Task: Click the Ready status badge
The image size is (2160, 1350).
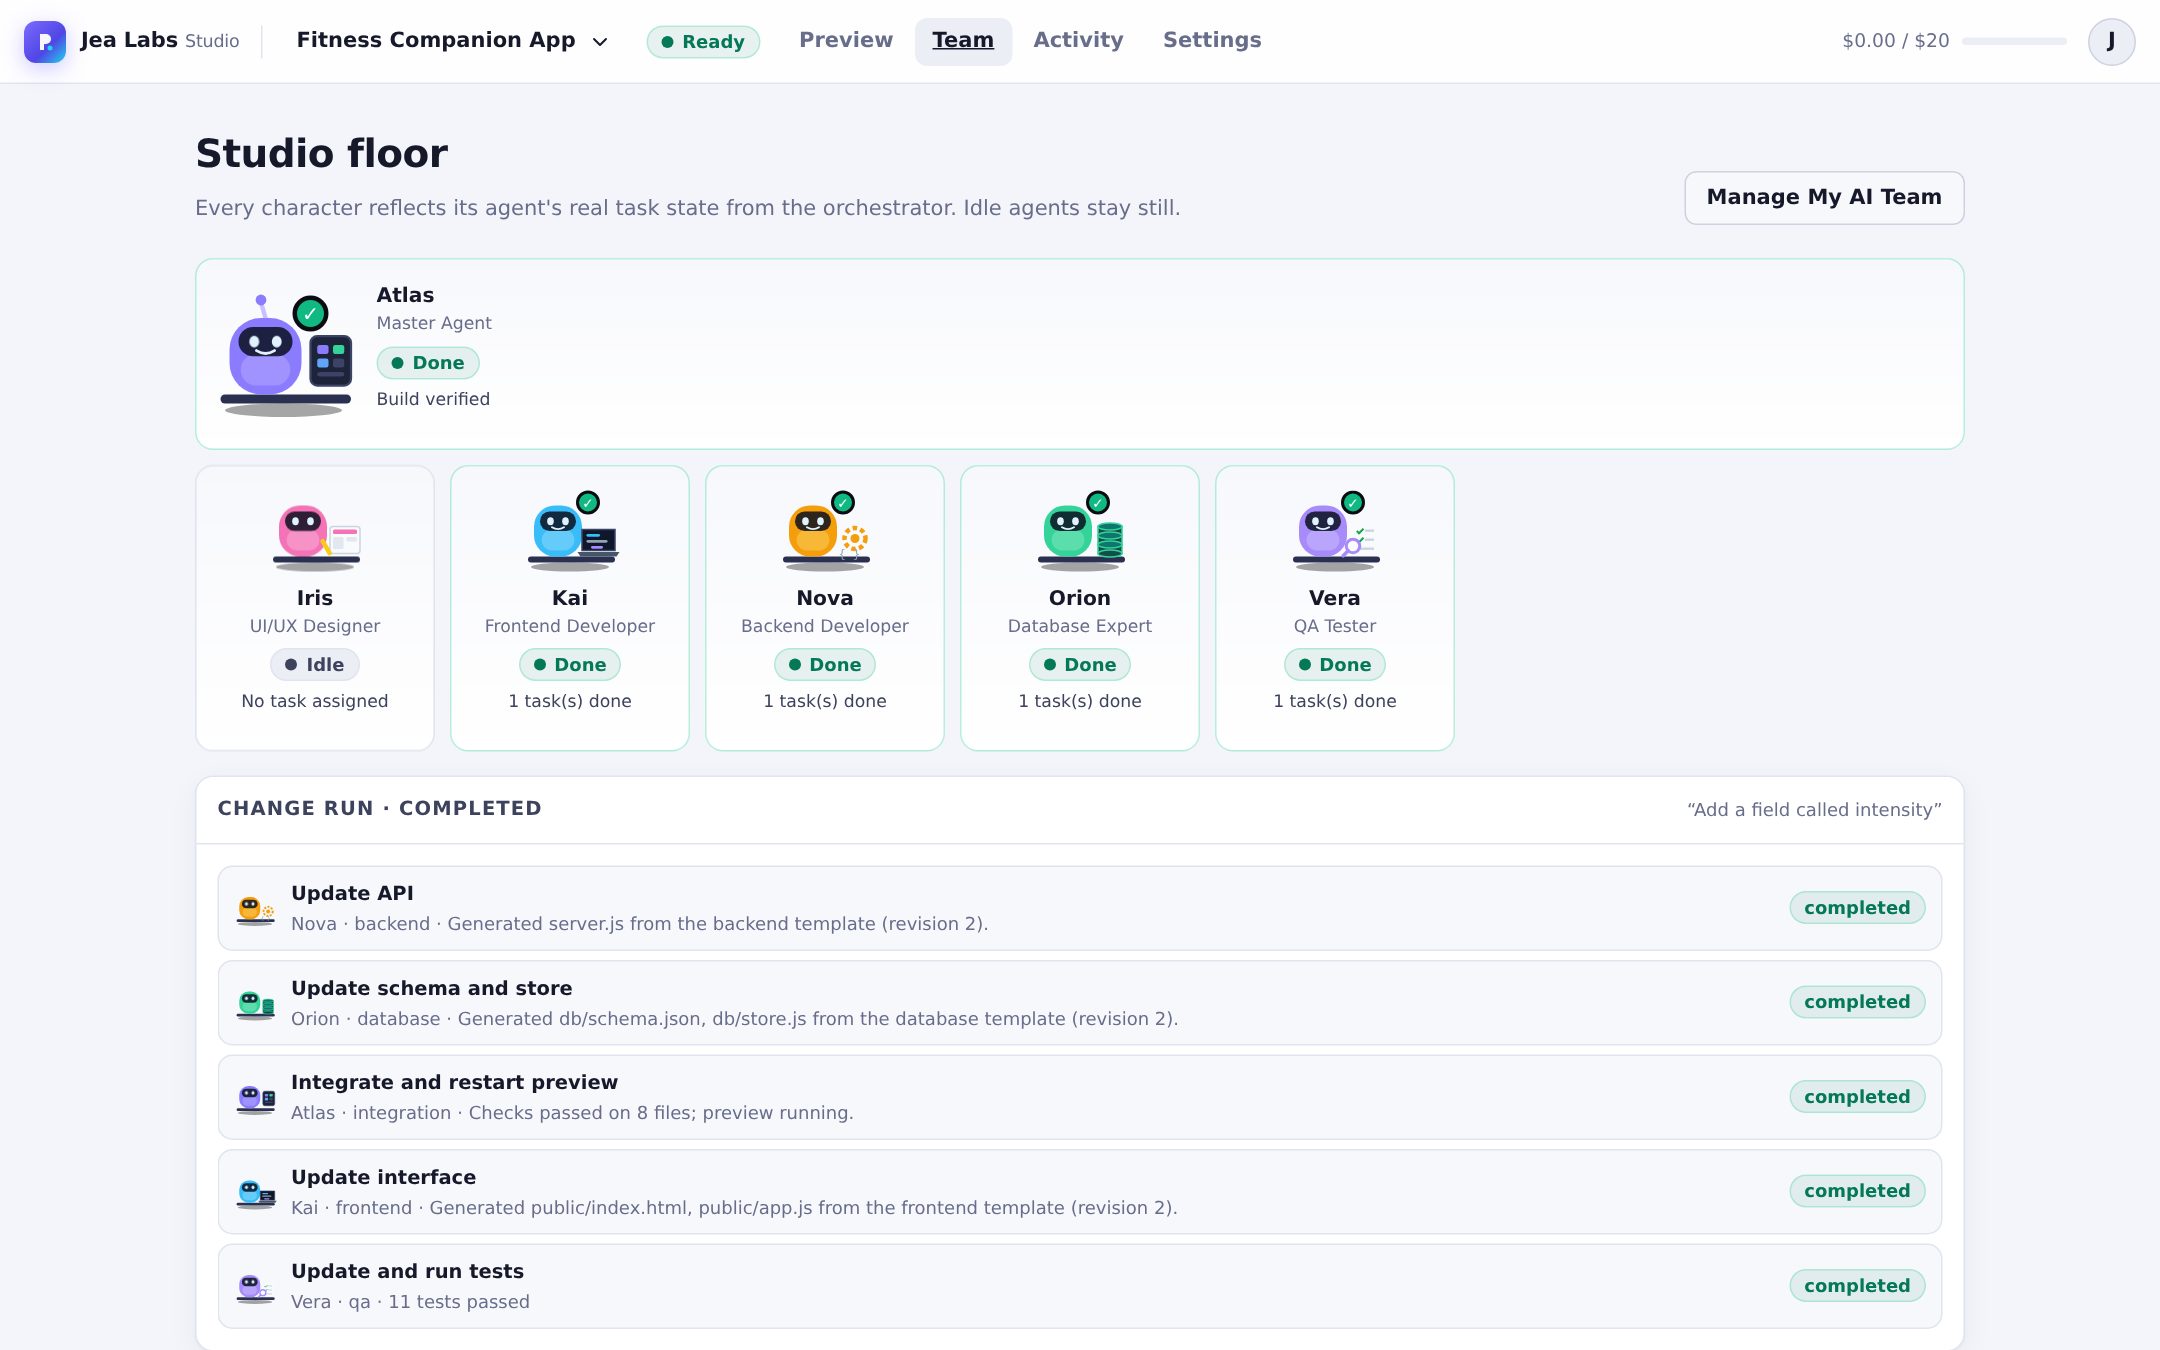Action: click(703, 42)
